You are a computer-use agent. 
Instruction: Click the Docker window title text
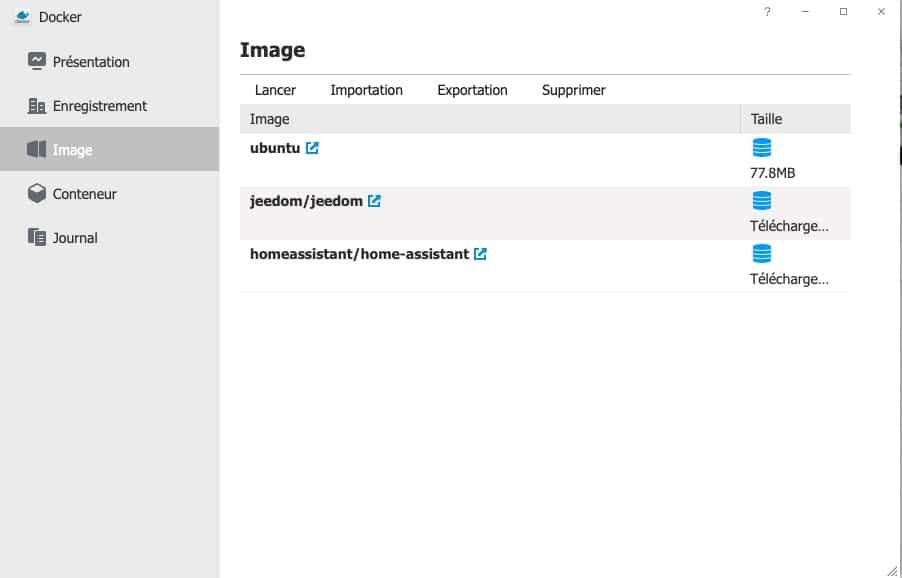click(x=60, y=17)
